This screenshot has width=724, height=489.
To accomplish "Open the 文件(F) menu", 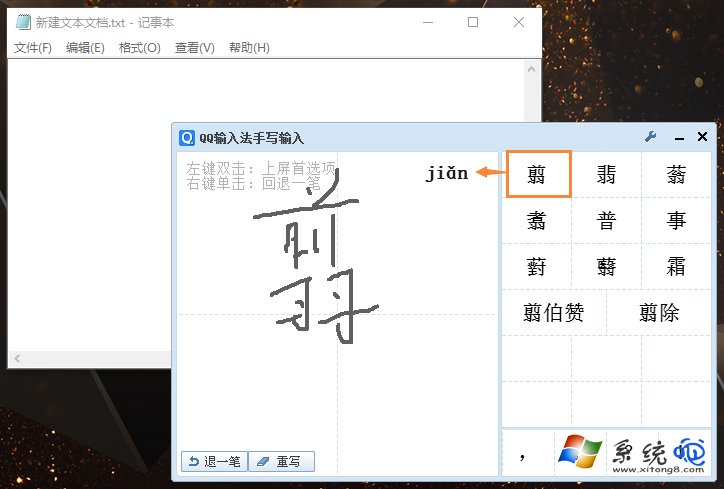I will tap(33, 48).
